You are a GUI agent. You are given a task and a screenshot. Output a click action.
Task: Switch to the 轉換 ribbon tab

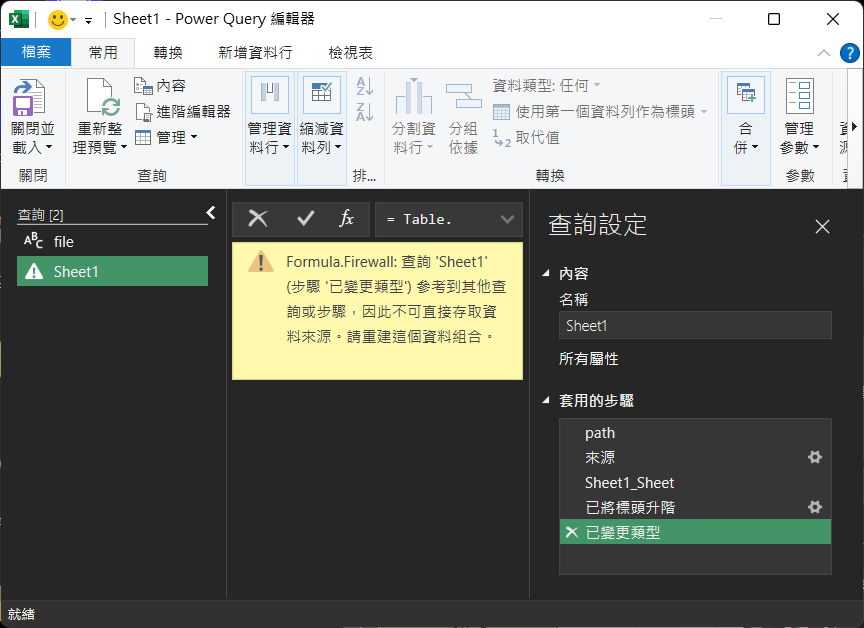[x=168, y=52]
